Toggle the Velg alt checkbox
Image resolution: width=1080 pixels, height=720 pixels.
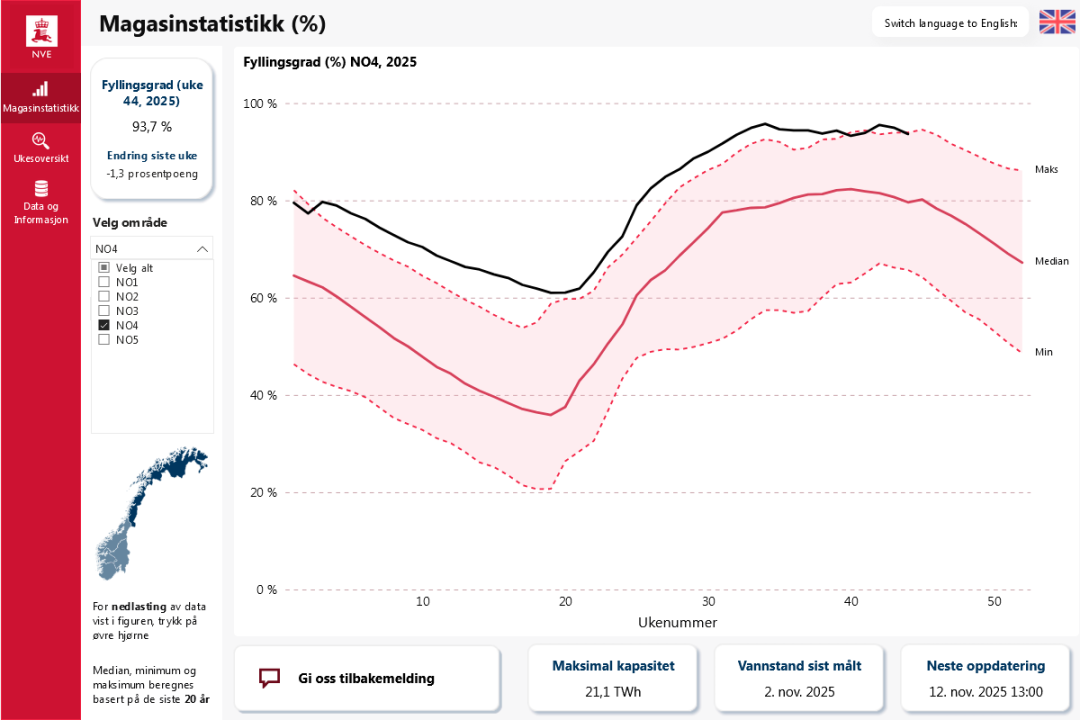click(x=104, y=268)
